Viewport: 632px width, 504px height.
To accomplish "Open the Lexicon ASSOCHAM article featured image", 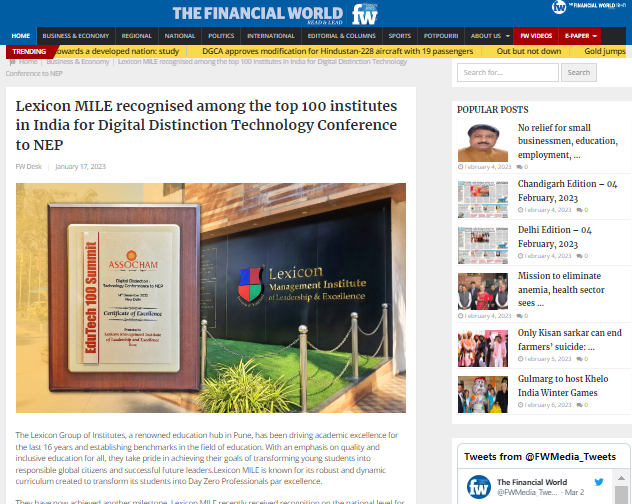I will click(x=211, y=298).
